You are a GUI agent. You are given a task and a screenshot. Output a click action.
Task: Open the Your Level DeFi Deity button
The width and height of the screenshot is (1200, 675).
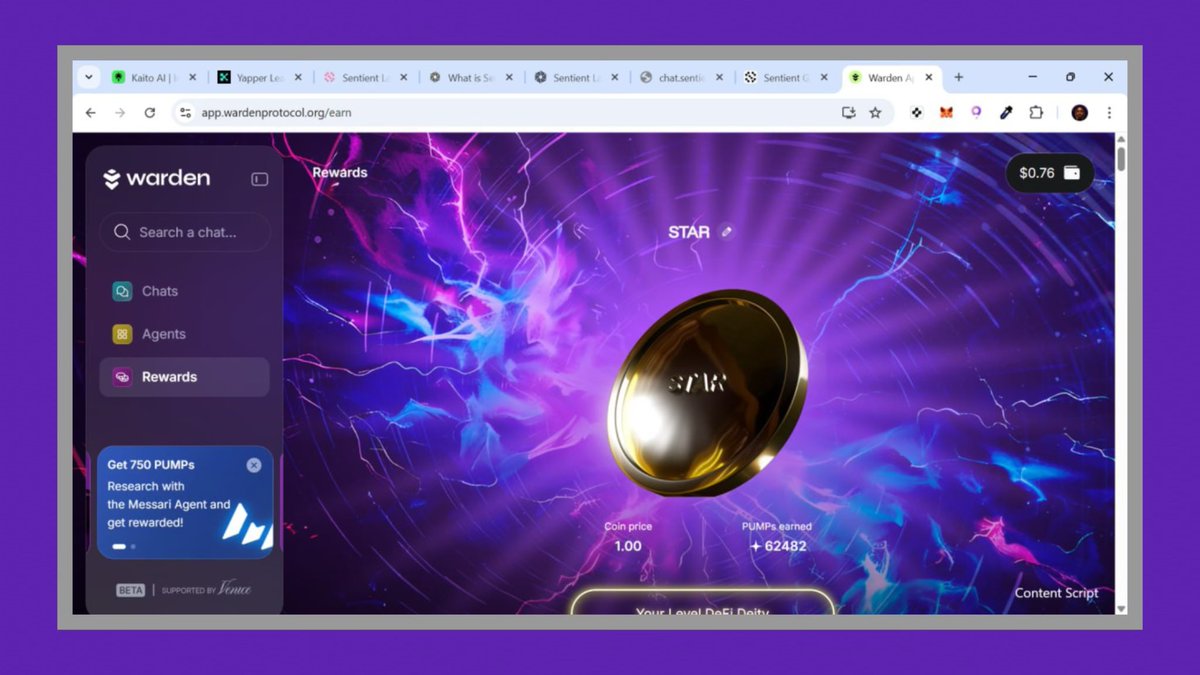click(x=703, y=602)
